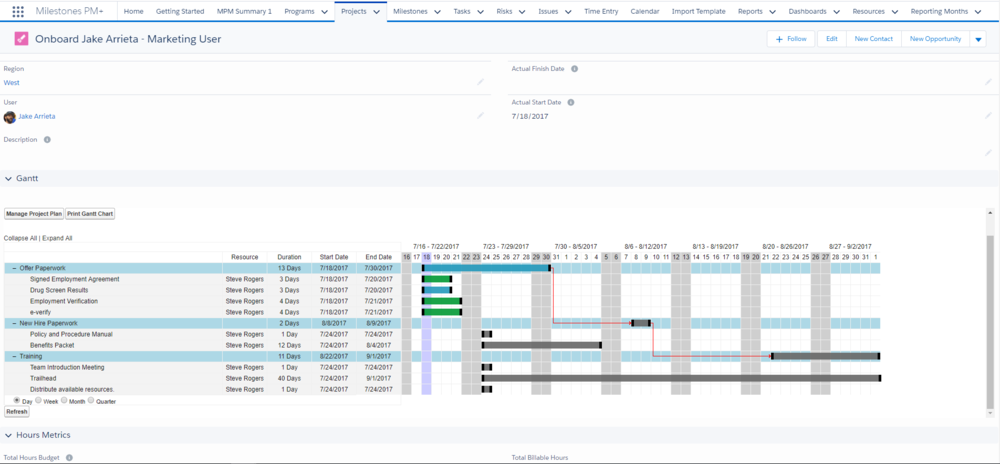The width and height of the screenshot is (1000, 464).
Task: Open the West region link
Action: click(x=11, y=82)
